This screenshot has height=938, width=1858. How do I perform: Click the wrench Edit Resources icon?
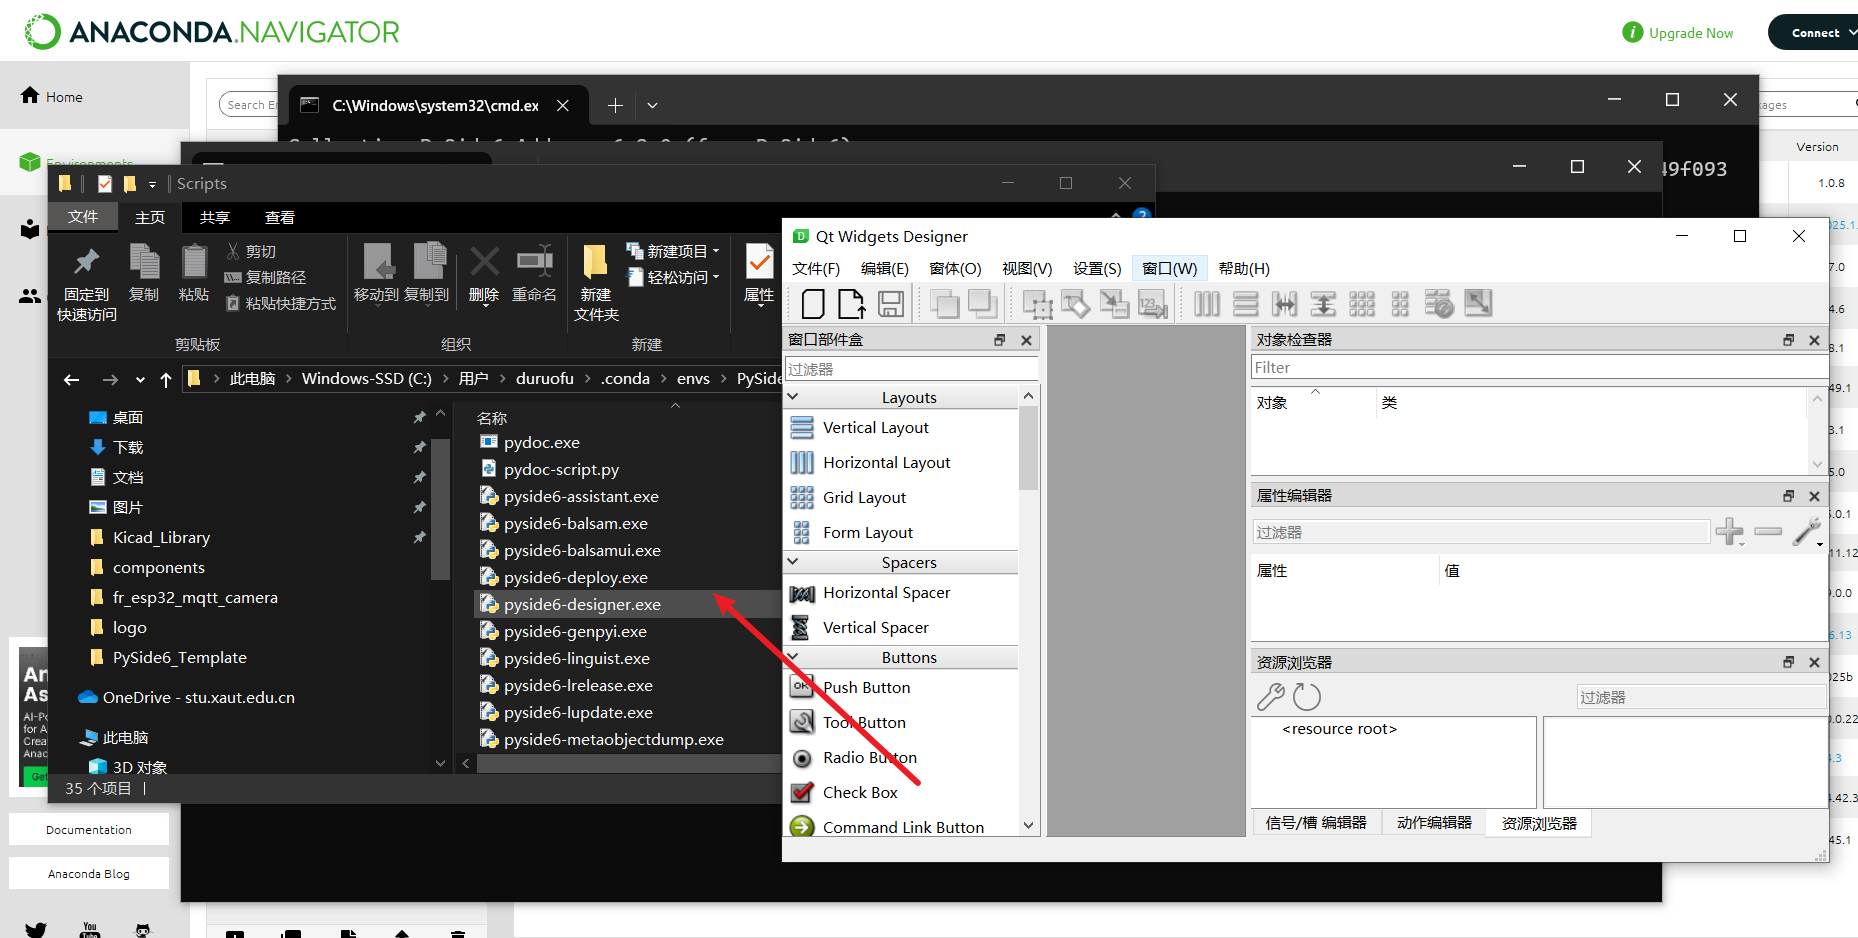[x=1270, y=696]
